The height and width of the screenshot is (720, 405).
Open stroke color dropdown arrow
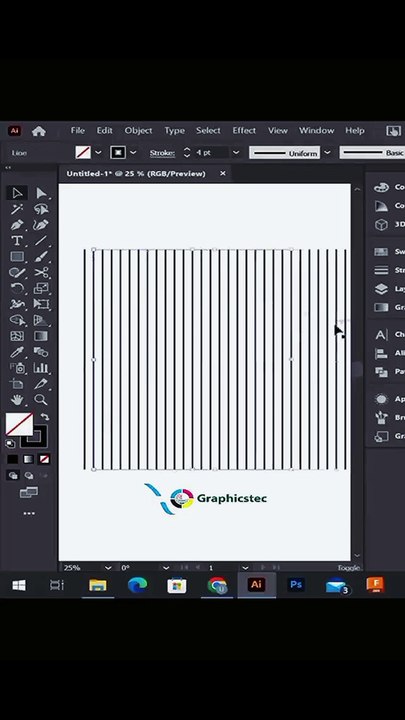(x=133, y=152)
